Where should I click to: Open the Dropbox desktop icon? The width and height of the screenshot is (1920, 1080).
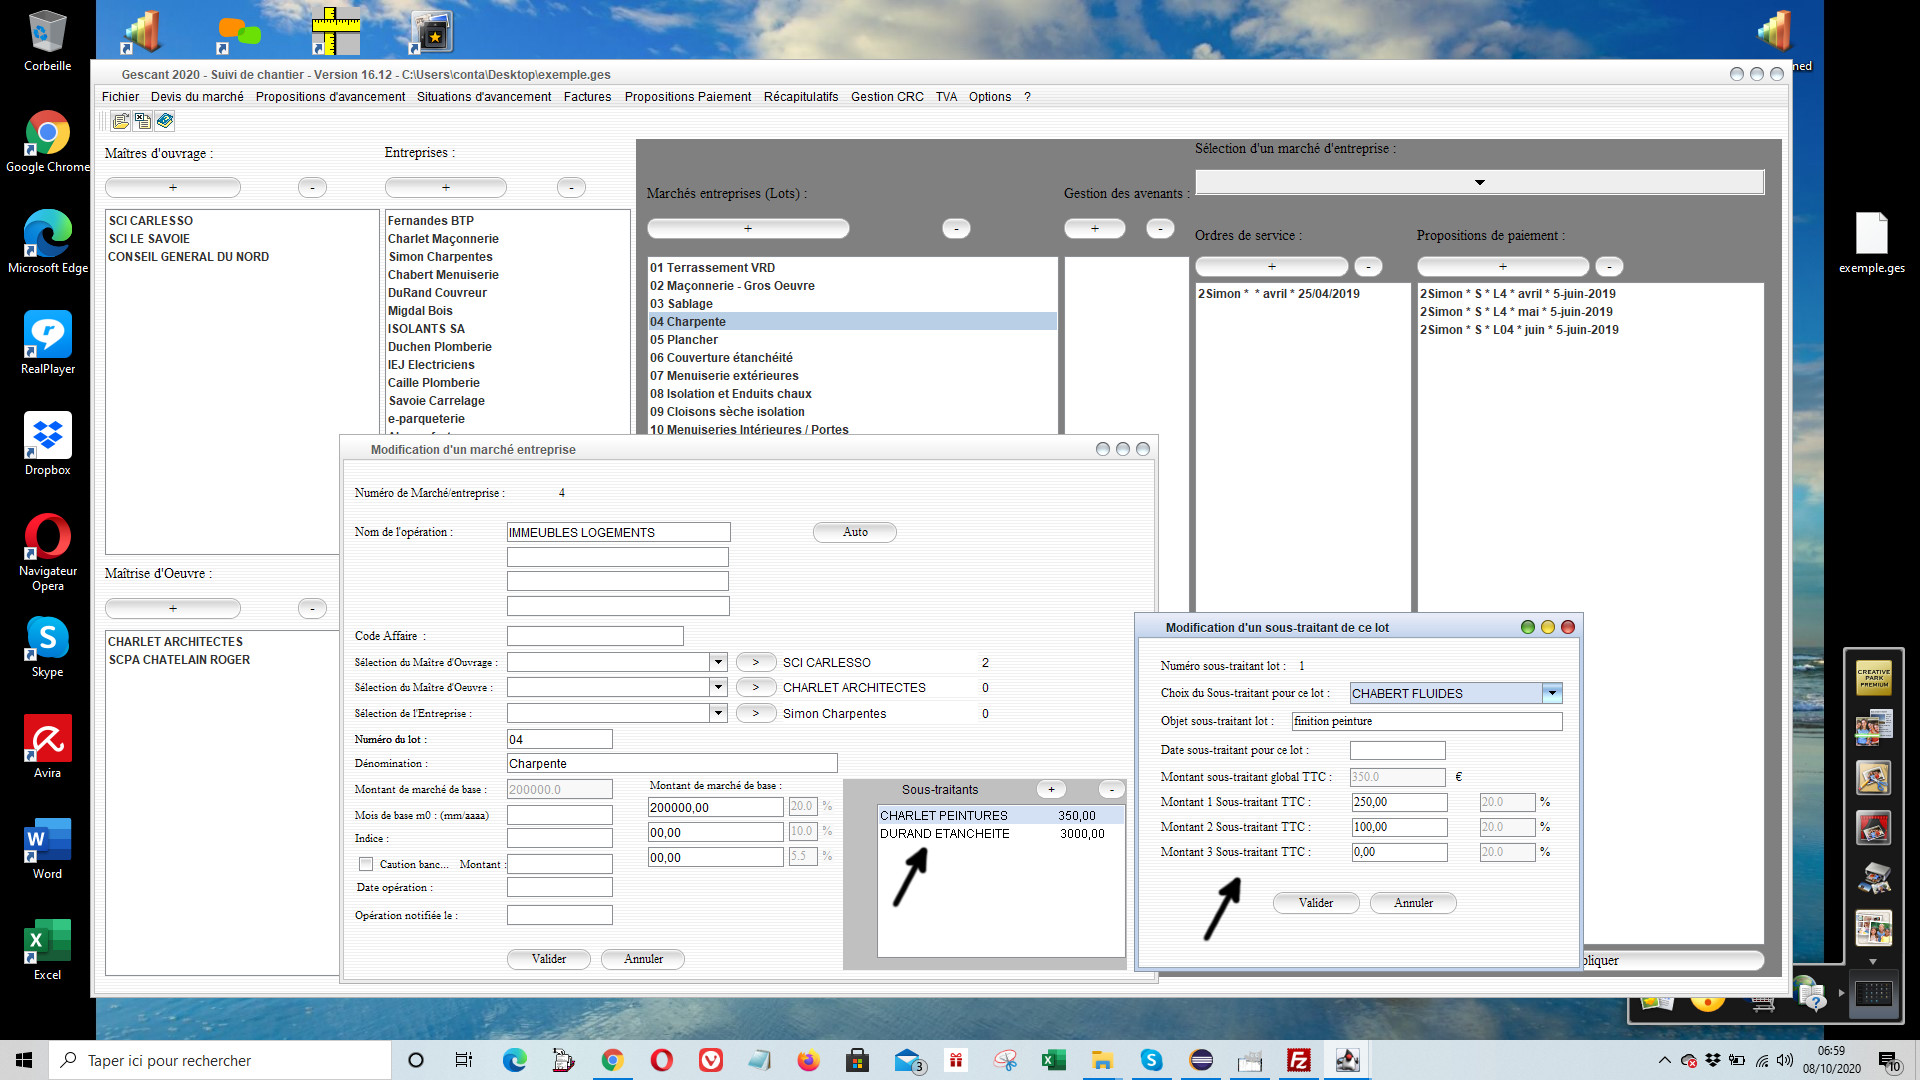pyautogui.click(x=47, y=444)
